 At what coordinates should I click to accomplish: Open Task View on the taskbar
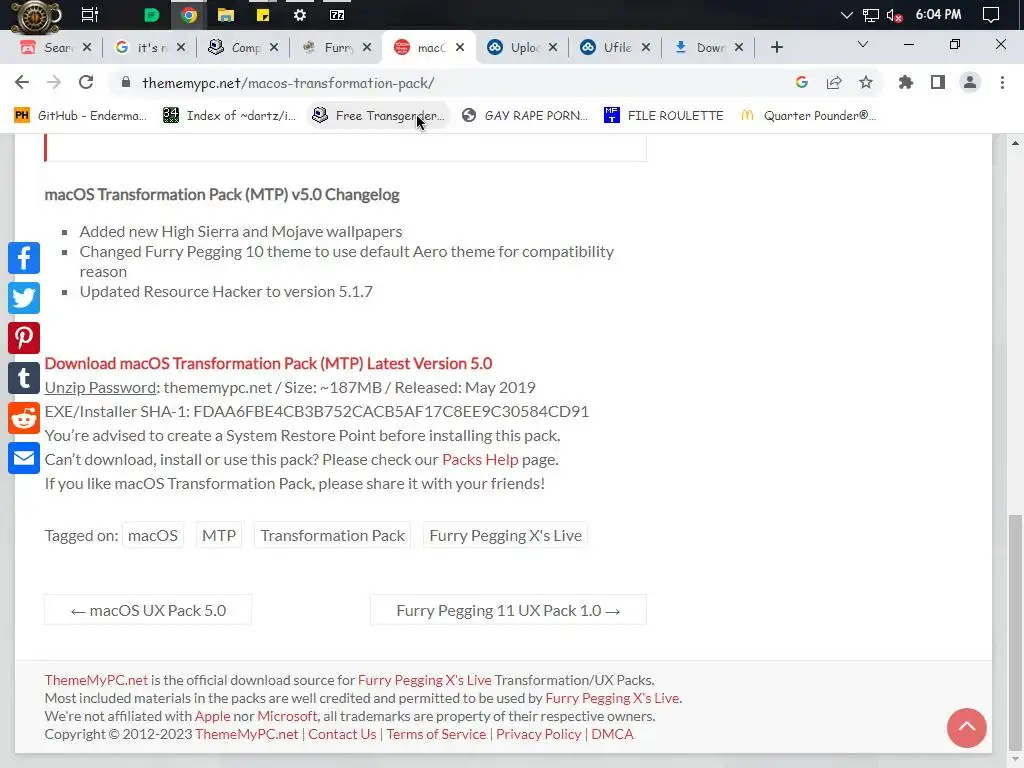click(x=89, y=14)
